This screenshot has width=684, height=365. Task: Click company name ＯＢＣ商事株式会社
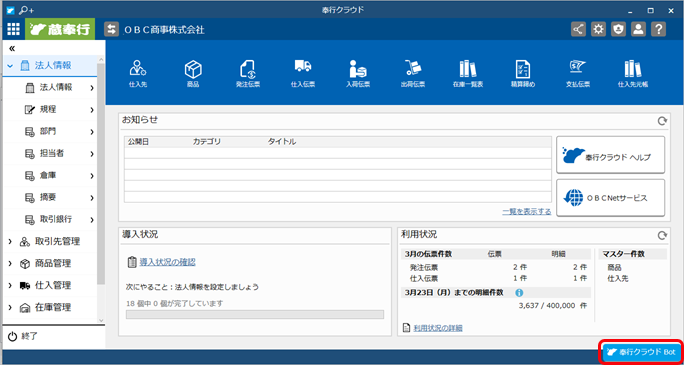point(164,30)
